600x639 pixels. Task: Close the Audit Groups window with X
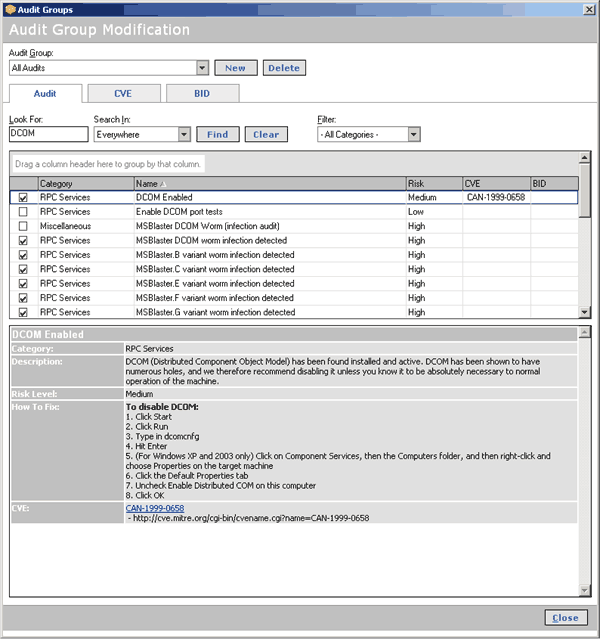(587, 9)
